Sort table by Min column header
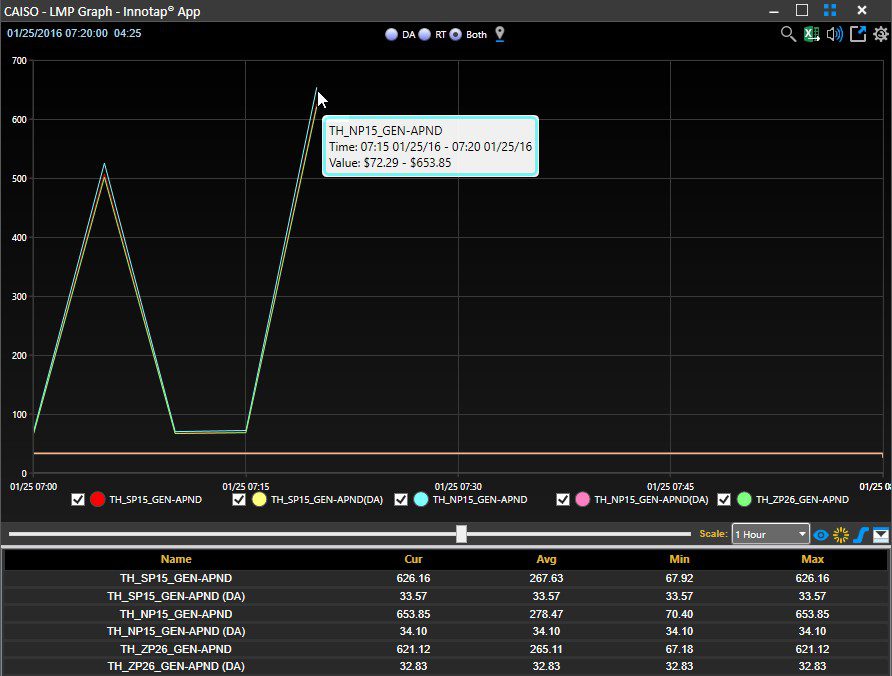This screenshot has width=892, height=676. click(679, 559)
